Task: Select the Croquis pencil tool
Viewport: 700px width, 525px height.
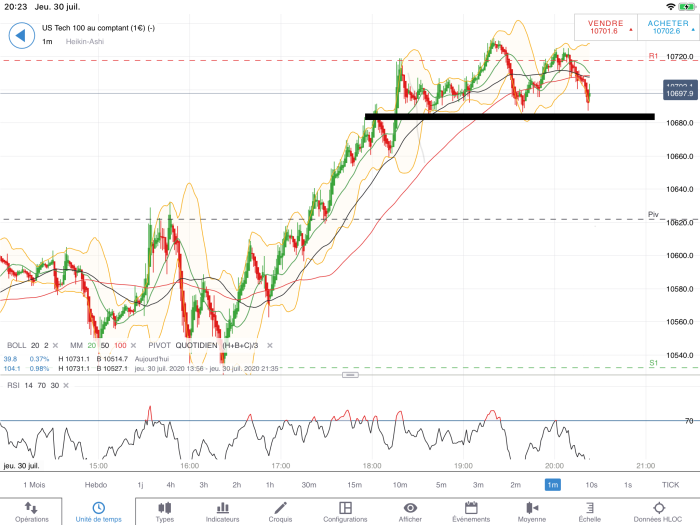Action: click(x=280, y=508)
